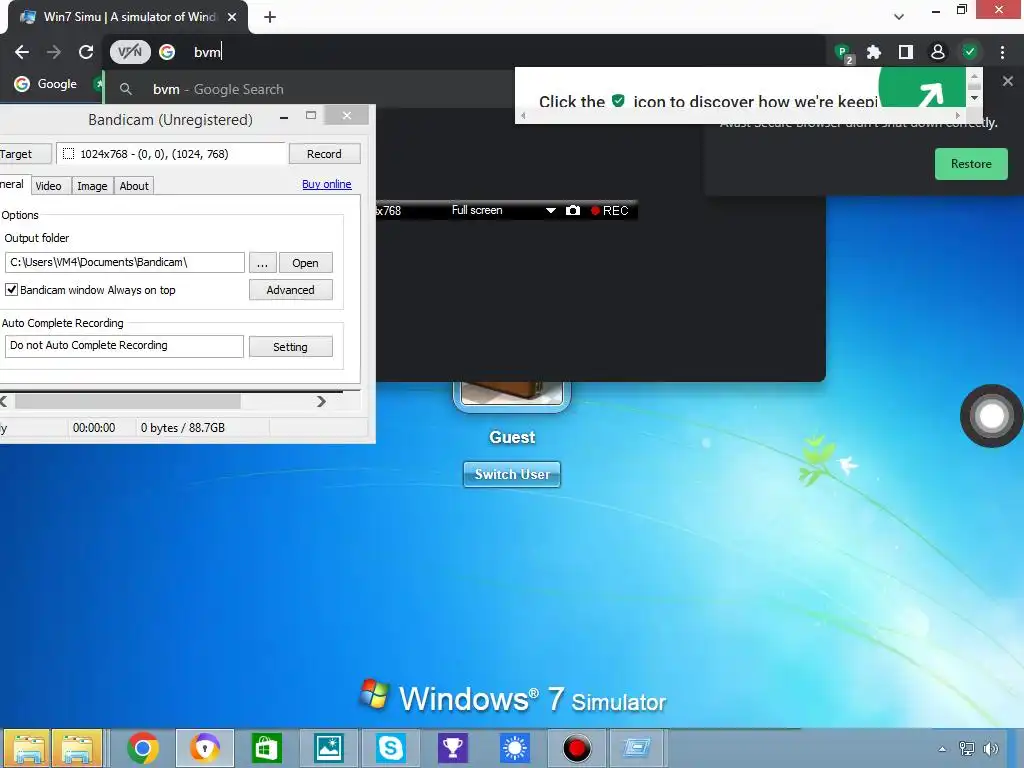Click the tip popup scrollbar down arrow

[974, 98]
